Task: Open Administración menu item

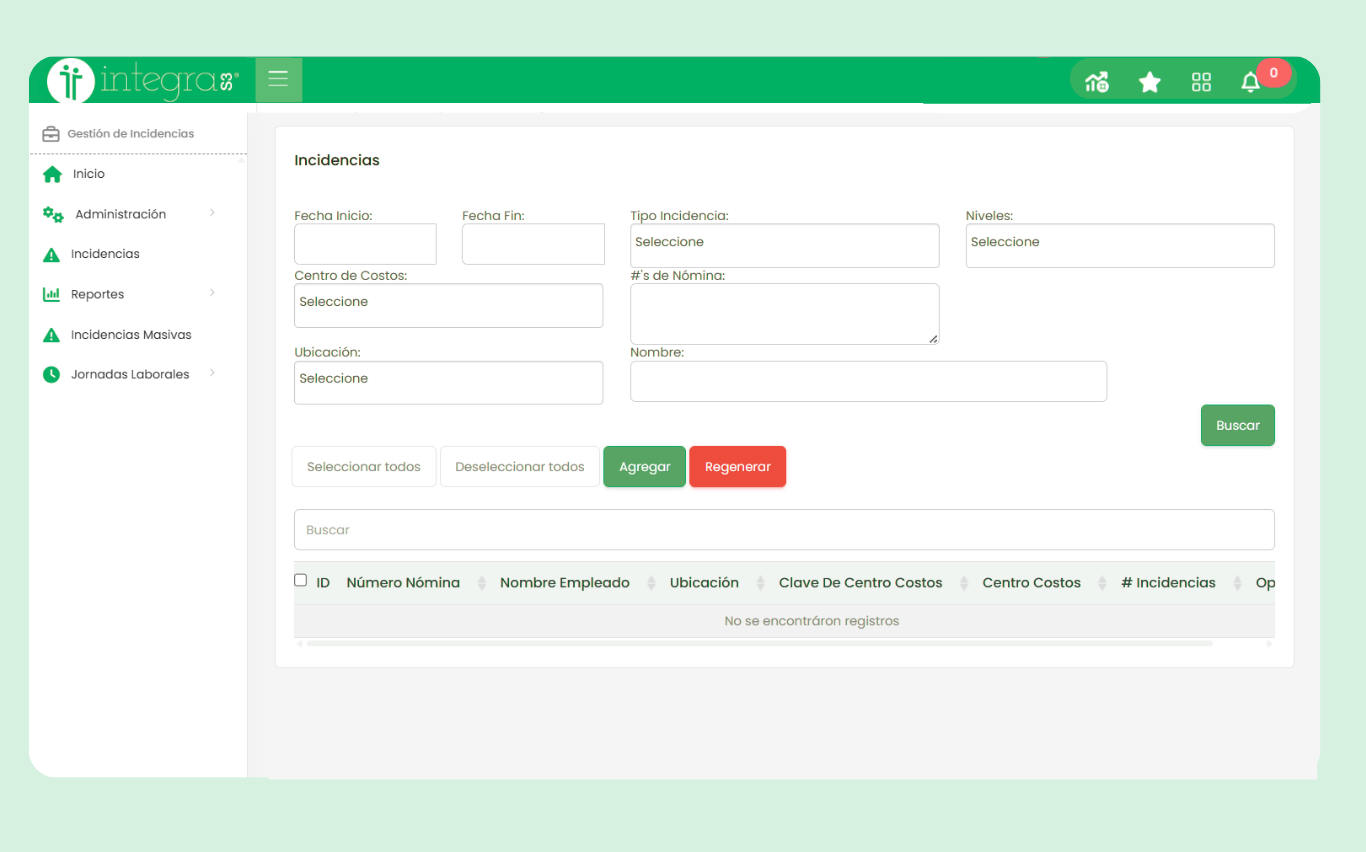Action: point(120,214)
